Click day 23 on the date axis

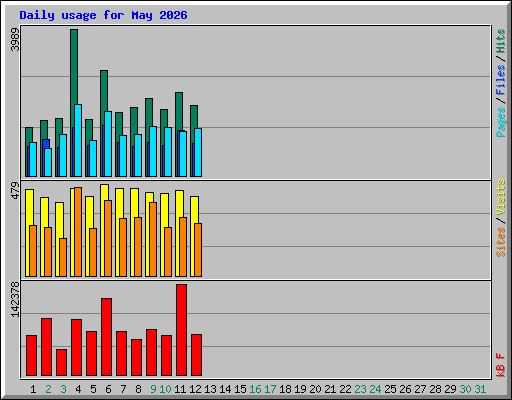360,389
